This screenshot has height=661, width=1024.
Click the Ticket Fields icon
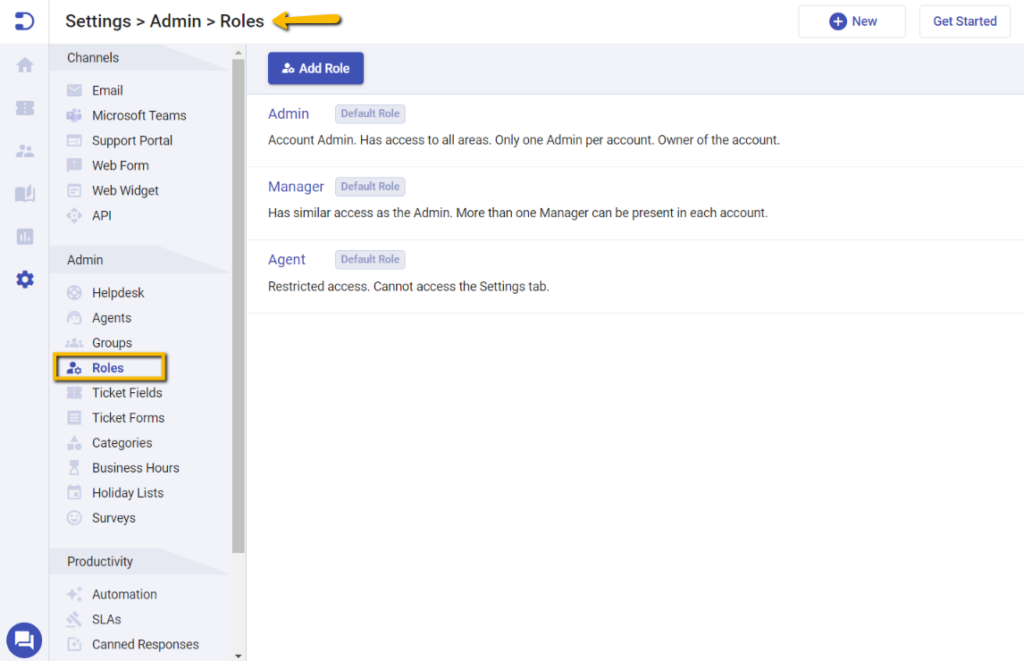[x=74, y=393]
